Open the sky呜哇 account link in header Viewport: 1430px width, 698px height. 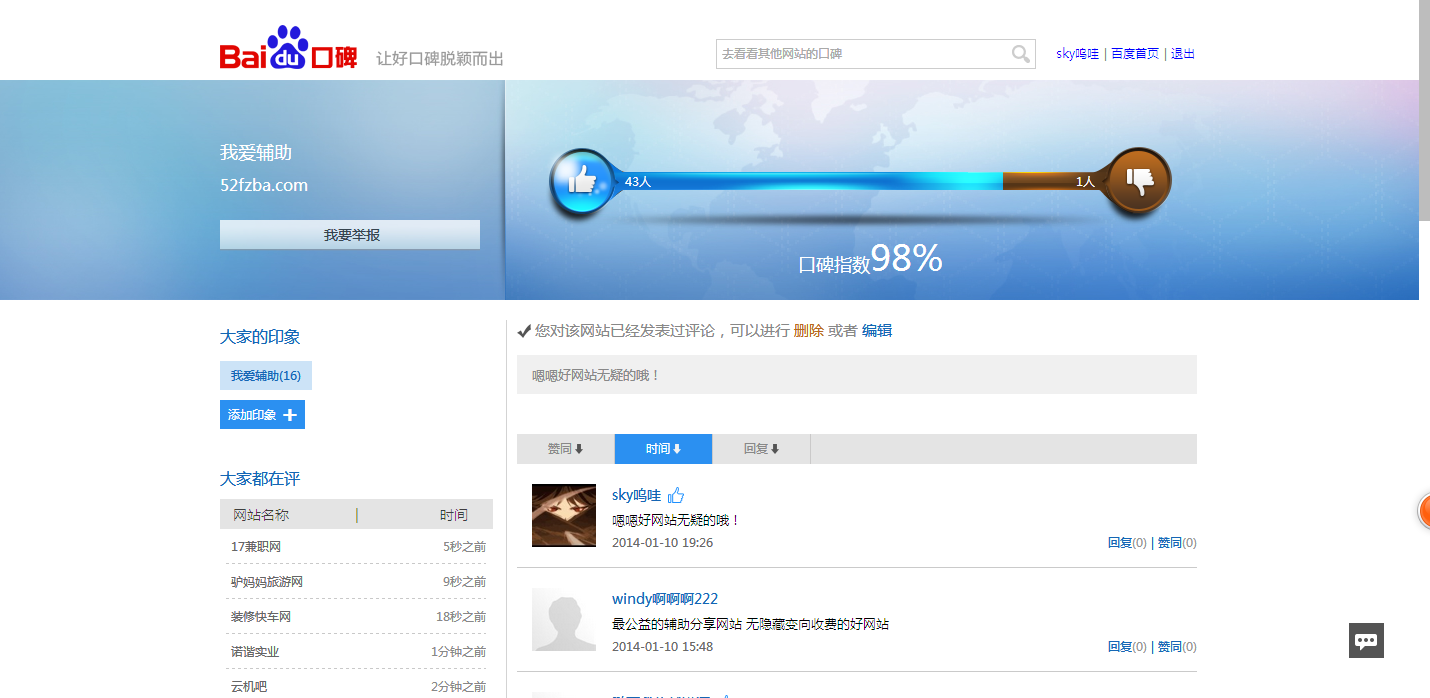(1077, 54)
